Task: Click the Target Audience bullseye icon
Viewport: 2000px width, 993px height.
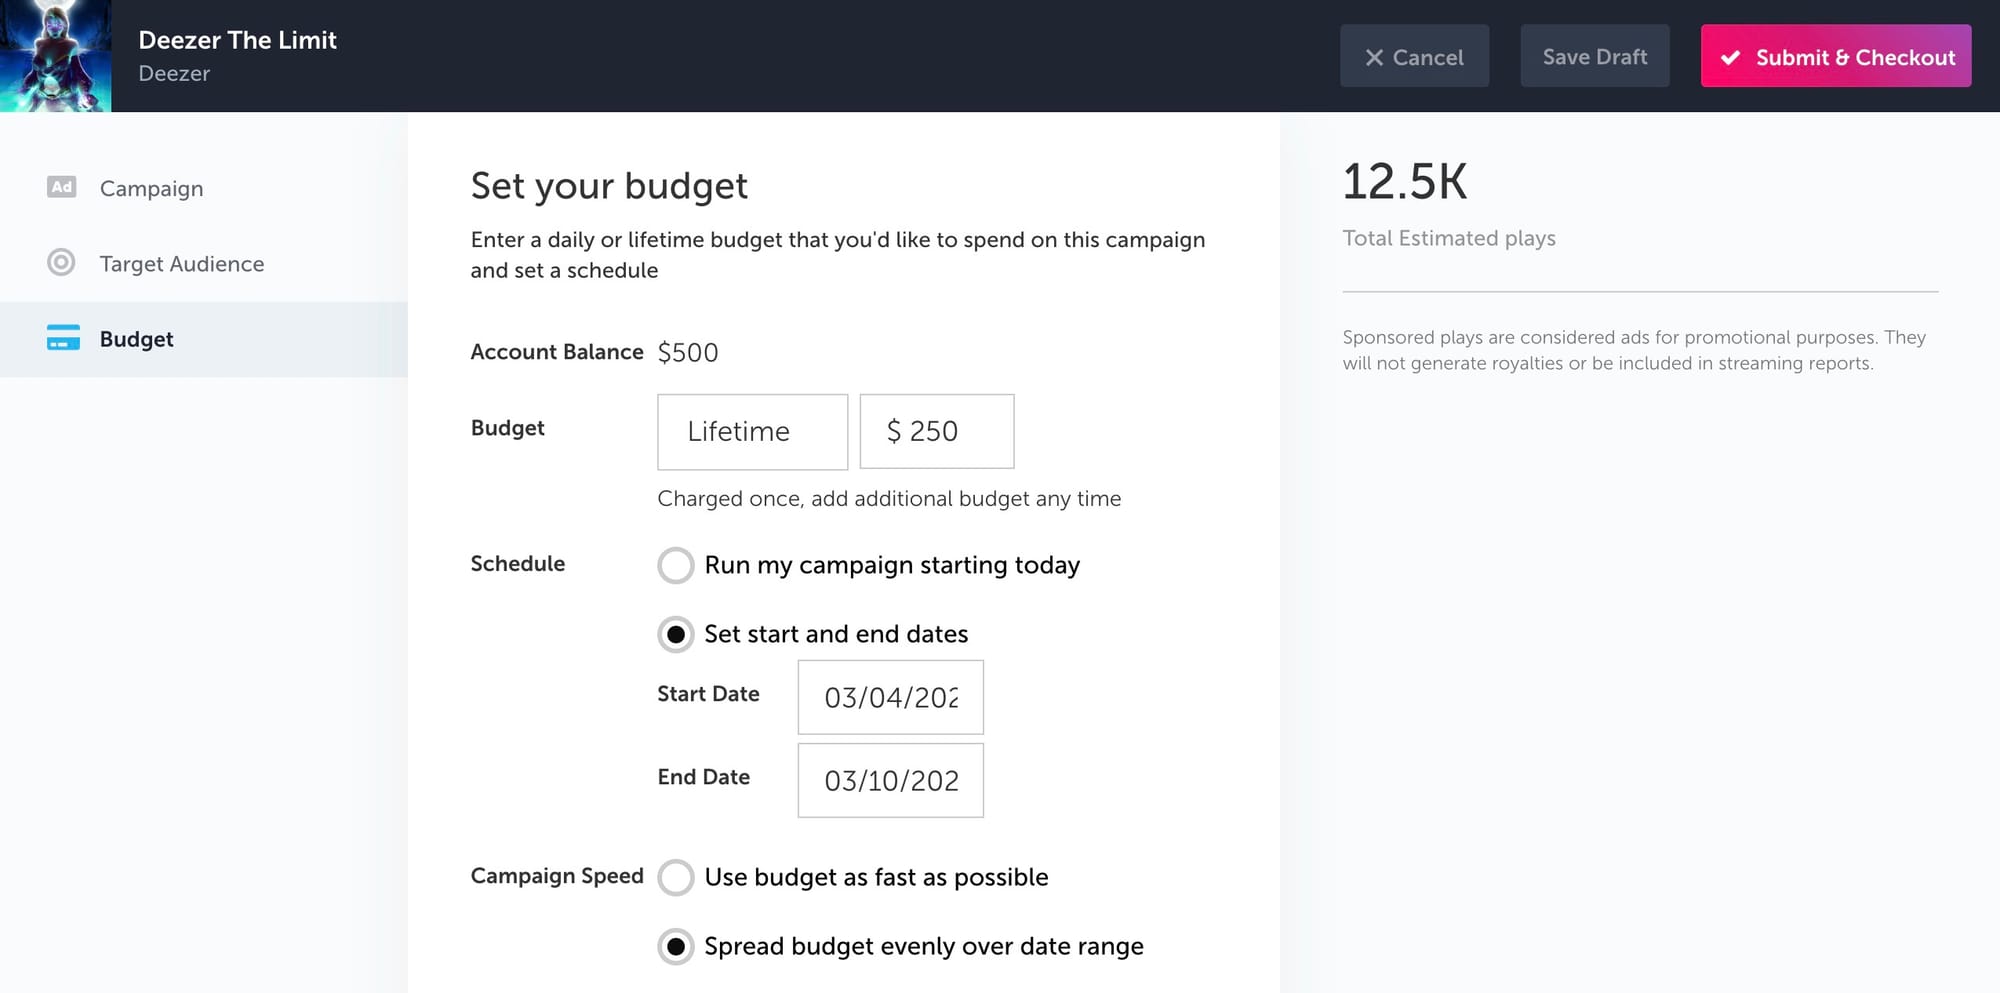Action: pyautogui.click(x=61, y=263)
